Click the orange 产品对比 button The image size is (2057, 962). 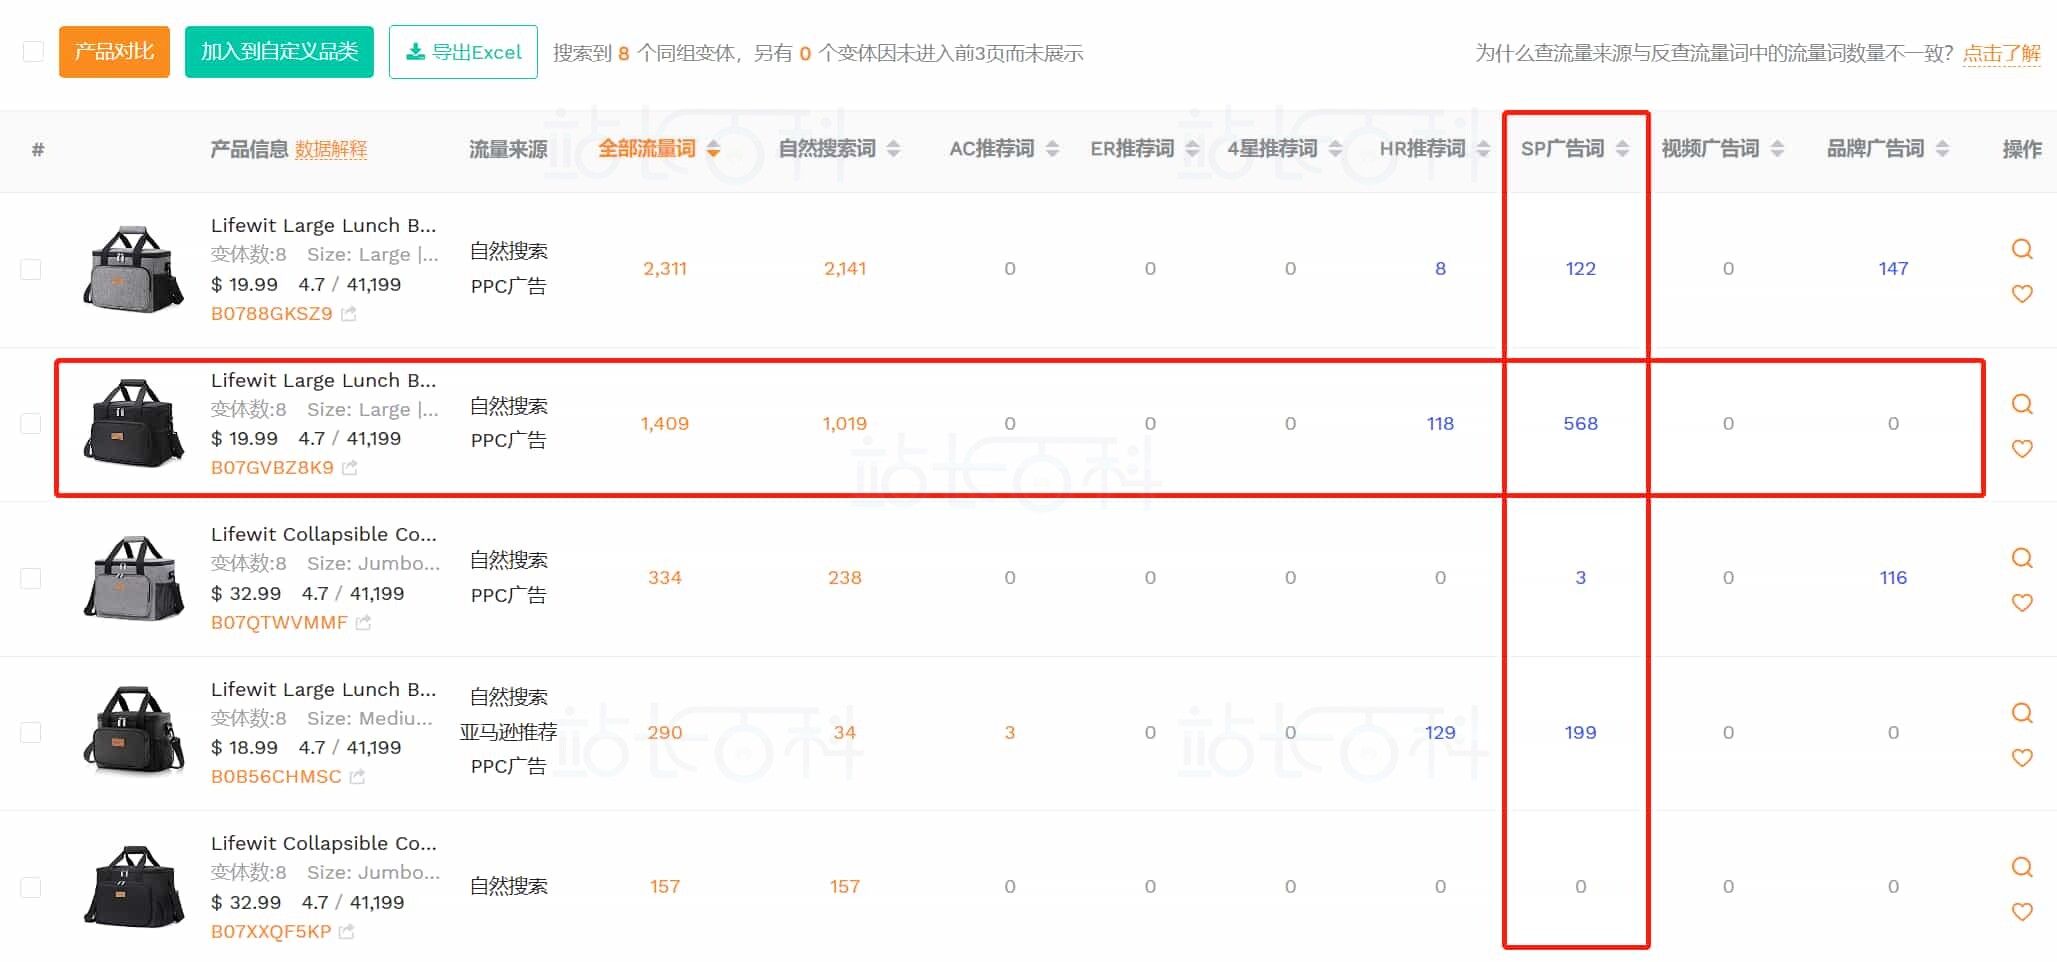coord(114,52)
